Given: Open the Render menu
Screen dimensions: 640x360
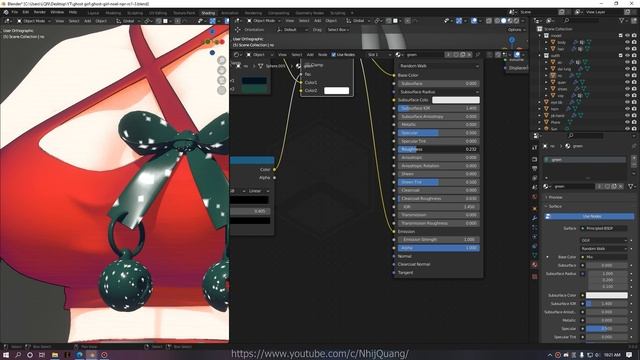Looking at the screenshot, I should click(40, 12).
